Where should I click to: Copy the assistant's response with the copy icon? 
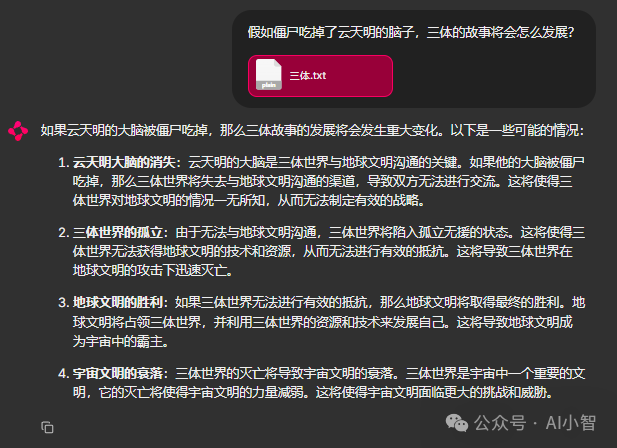pyautogui.click(x=47, y=427)
